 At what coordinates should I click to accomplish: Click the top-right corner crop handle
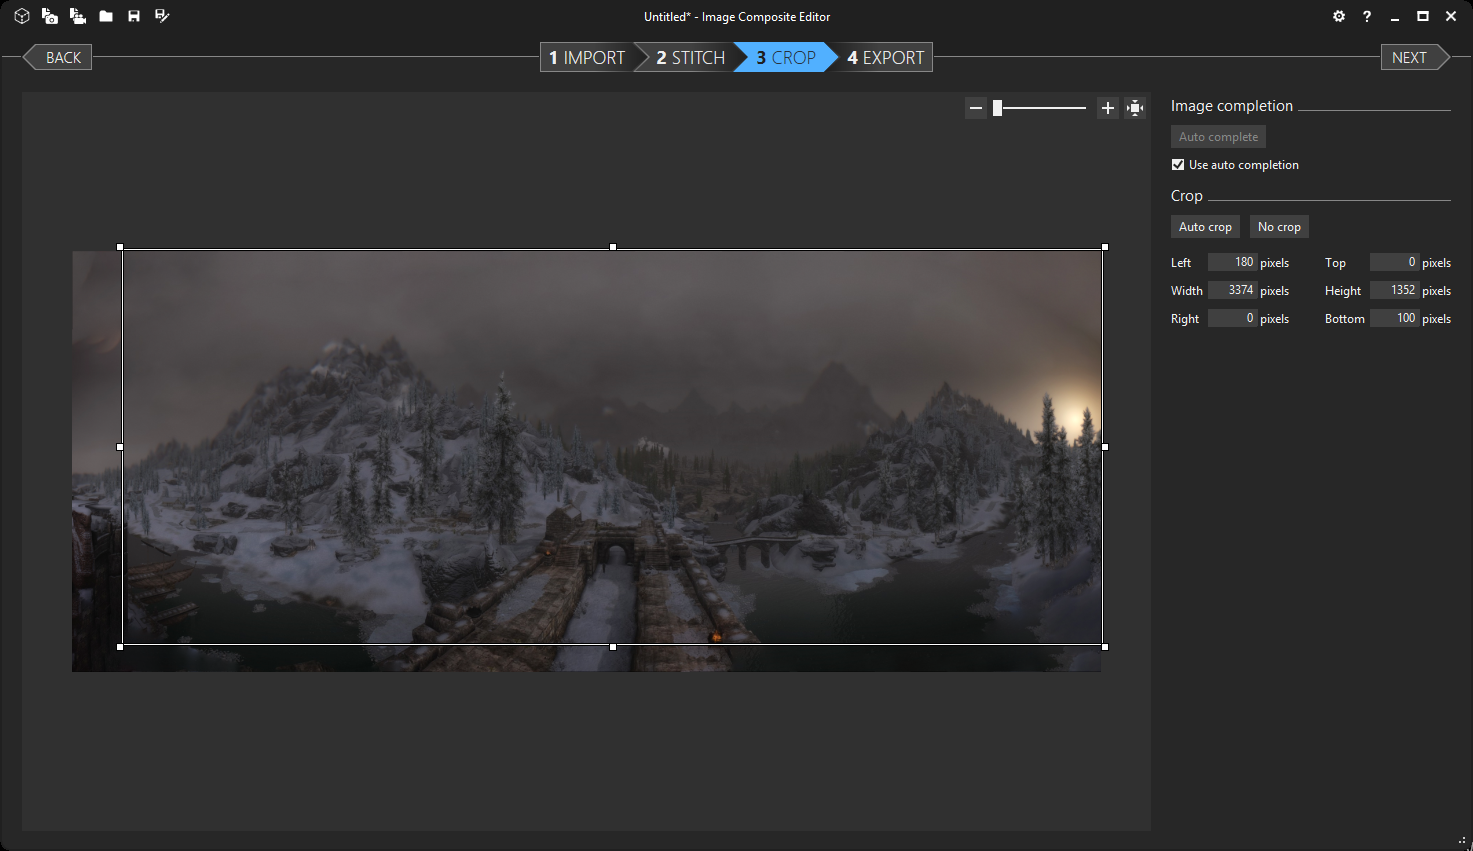(1105, 247)
